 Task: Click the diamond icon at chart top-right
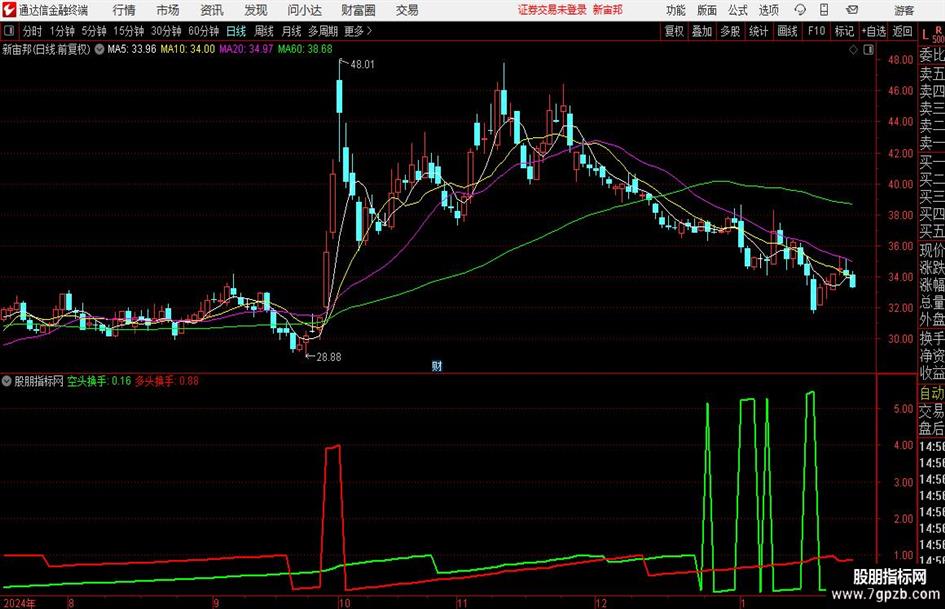853,50
